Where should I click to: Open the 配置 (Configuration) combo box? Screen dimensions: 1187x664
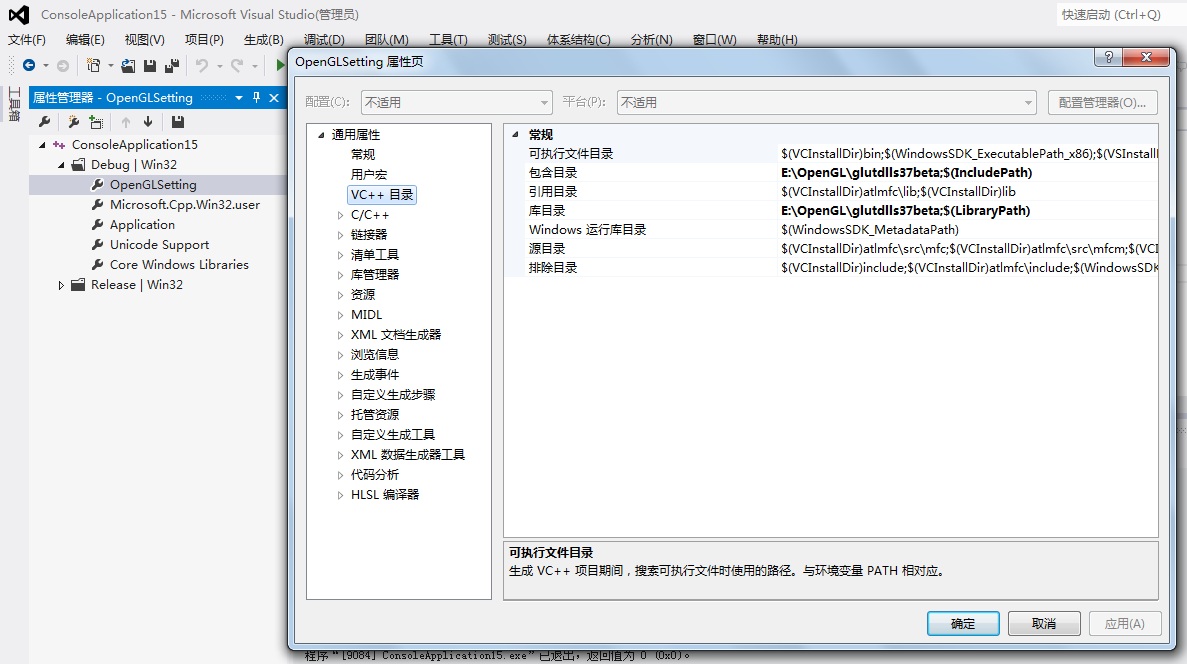[x=456, y=102]
